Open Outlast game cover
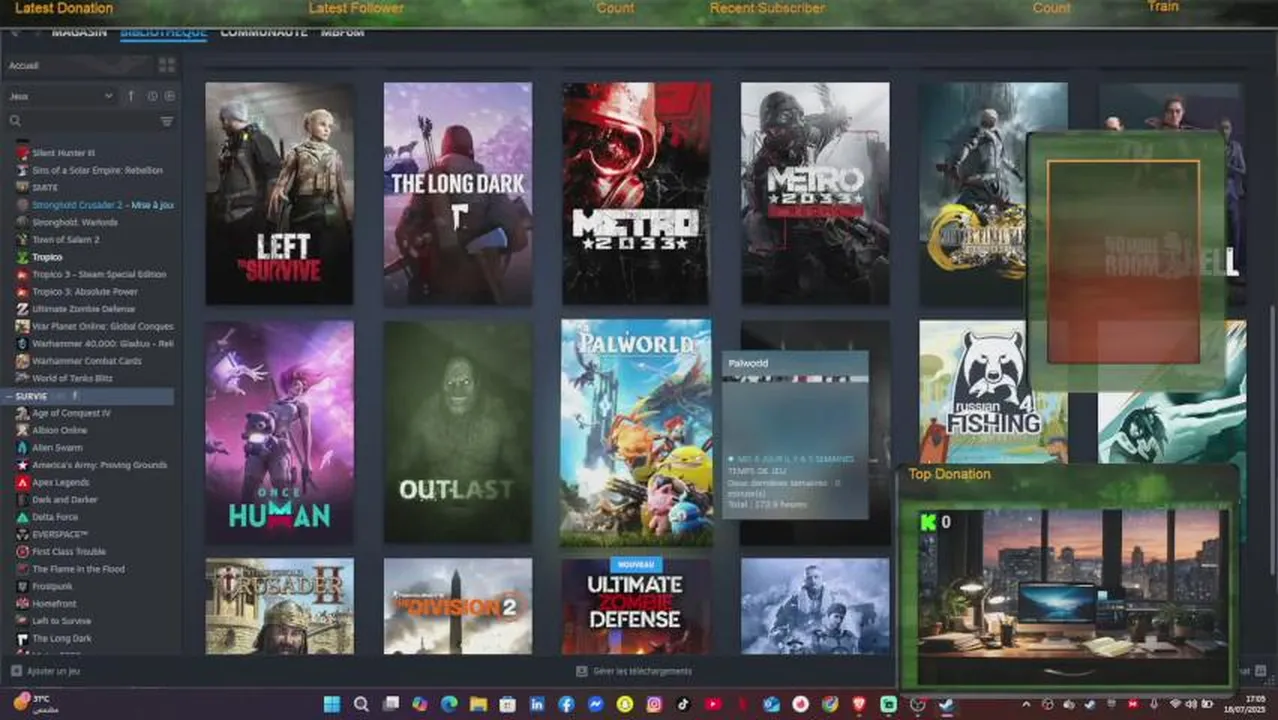Image resolution: width=1278 pixels, height=720 pixels. pyautogui.click(x=458, y=432)
